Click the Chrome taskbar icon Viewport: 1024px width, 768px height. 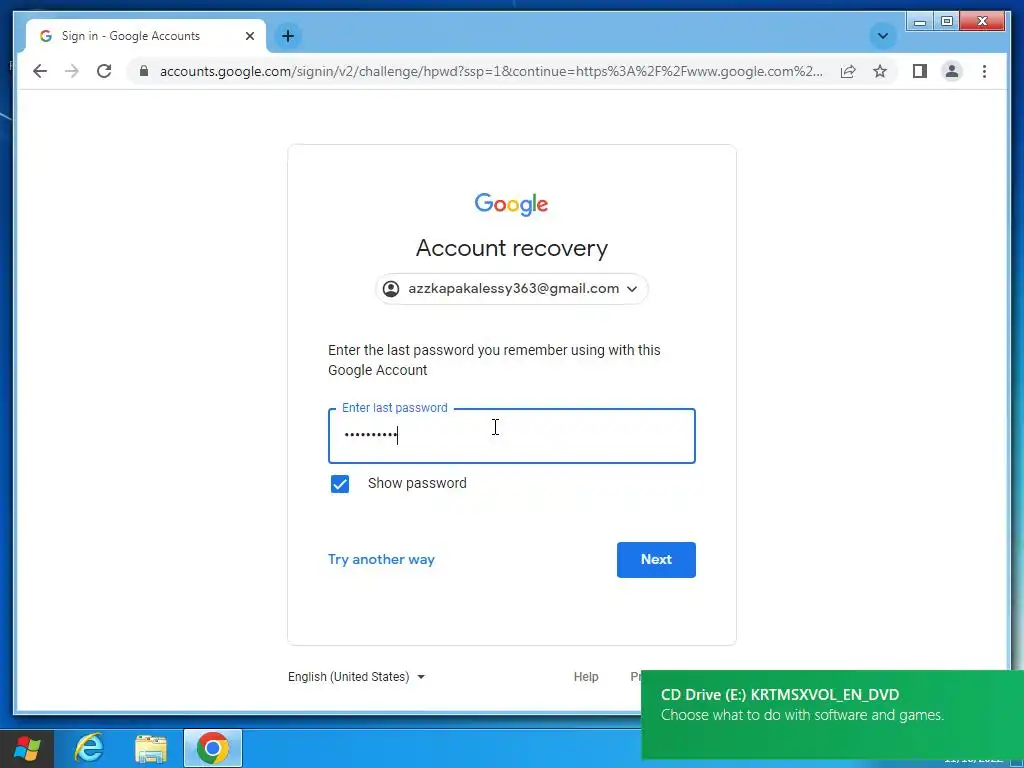(x=213, y=748)
